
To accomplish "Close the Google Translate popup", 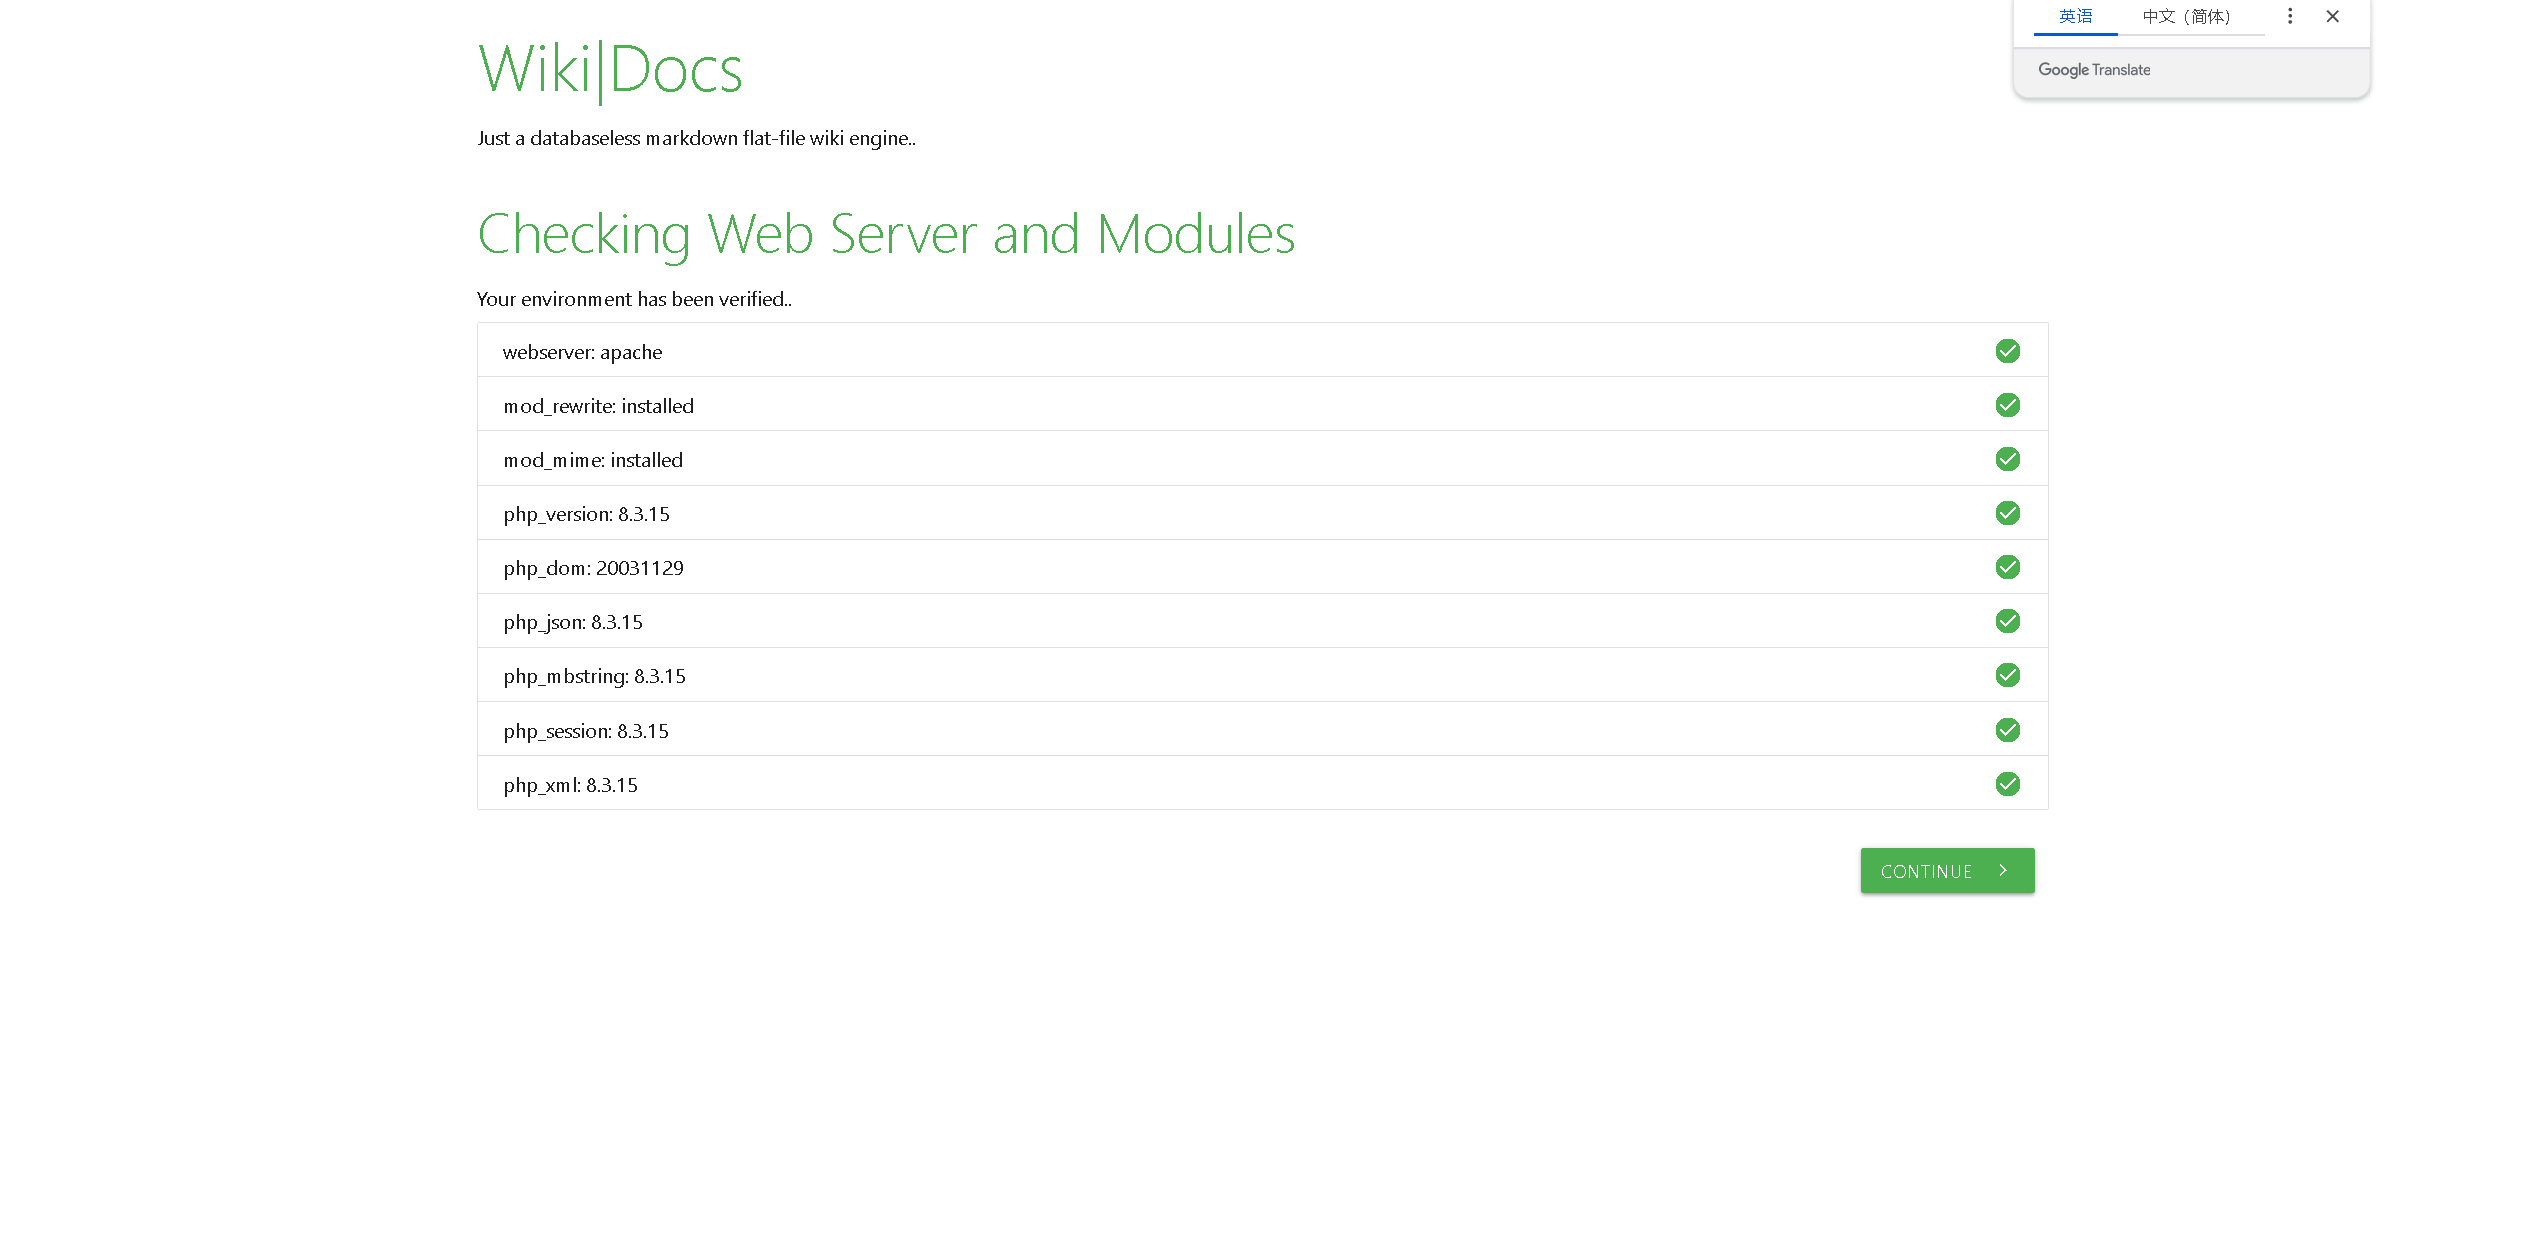I will [x=2333, y=16].
